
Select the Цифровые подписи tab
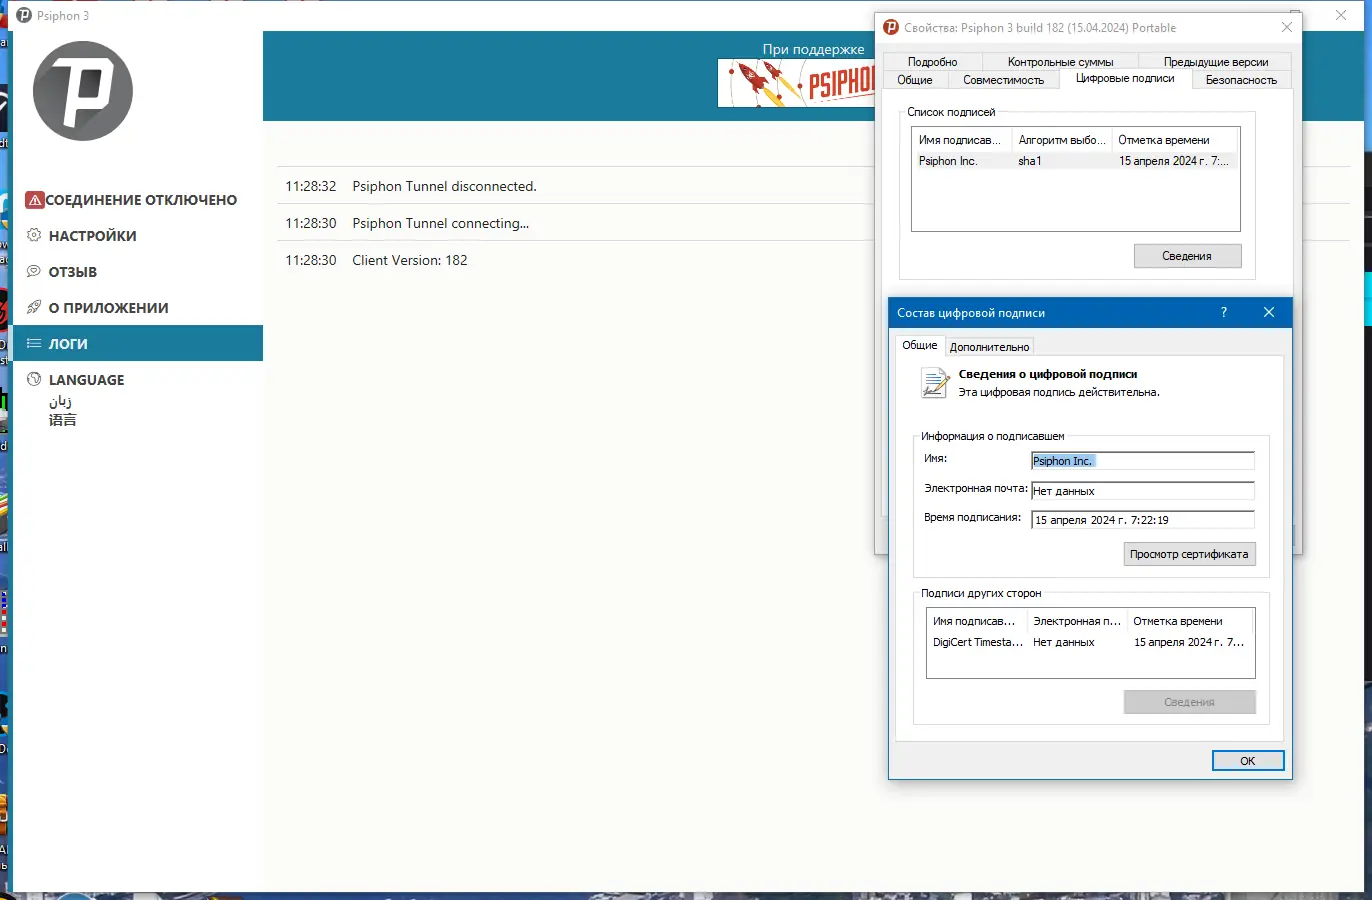(1125, 78)
